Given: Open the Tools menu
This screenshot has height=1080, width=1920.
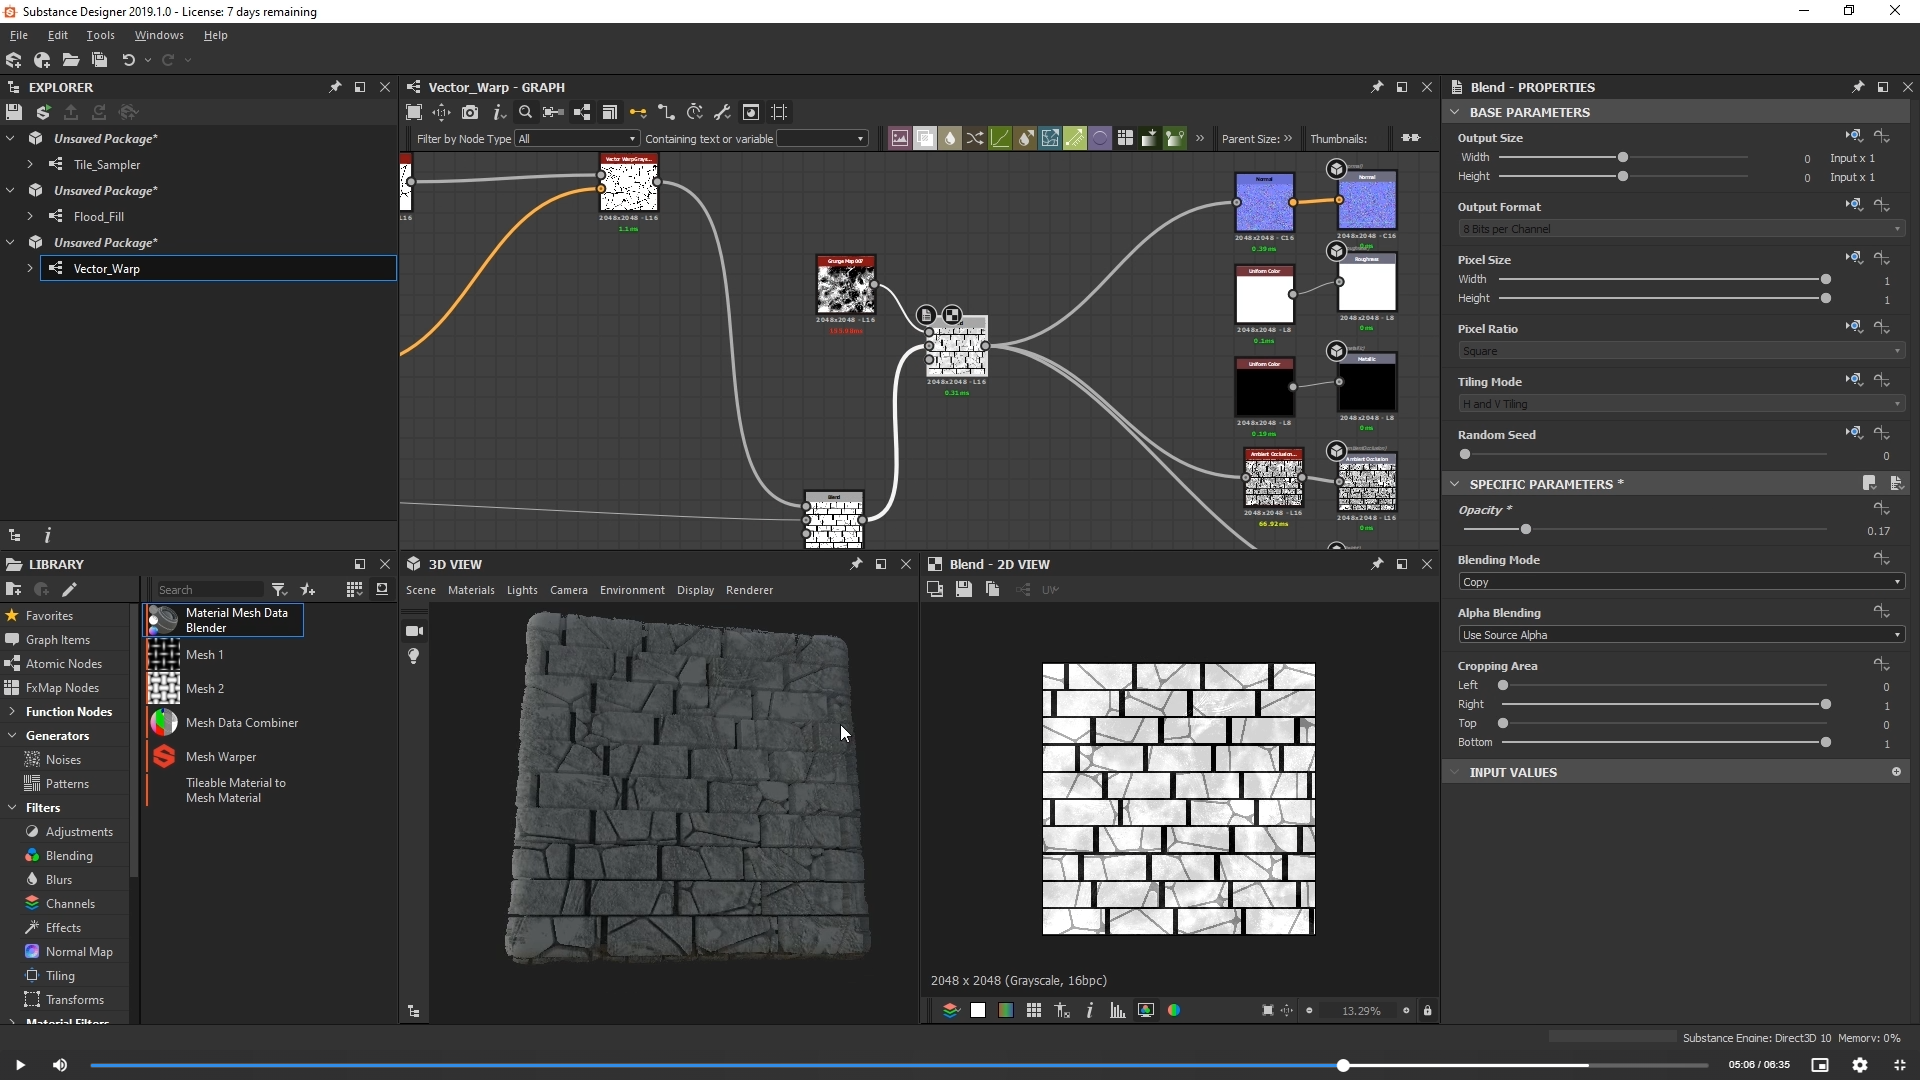Looking at the screenshot, I should pos(100,35).
